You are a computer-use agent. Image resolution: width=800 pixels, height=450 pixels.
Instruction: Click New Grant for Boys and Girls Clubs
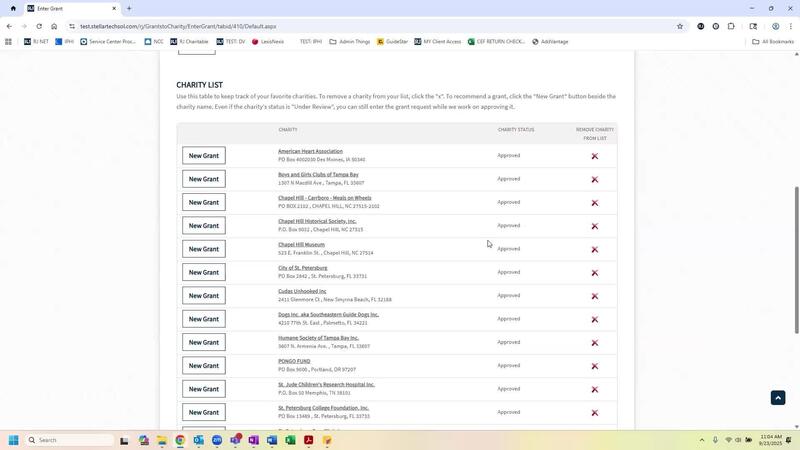[x=203, y=179]
